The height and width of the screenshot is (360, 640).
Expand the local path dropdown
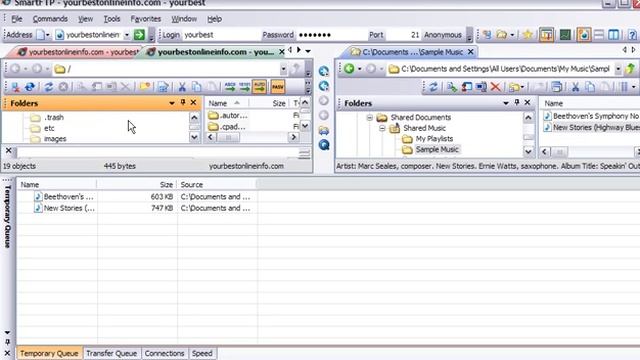point(618,69)
